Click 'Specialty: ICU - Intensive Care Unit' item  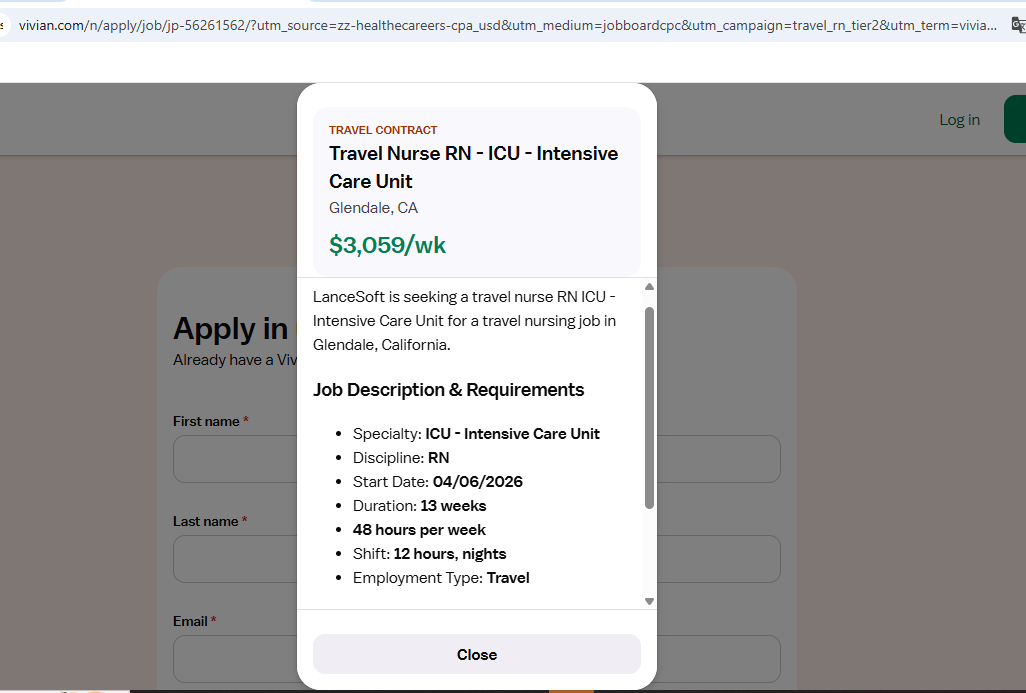click(x=476, y=434)
